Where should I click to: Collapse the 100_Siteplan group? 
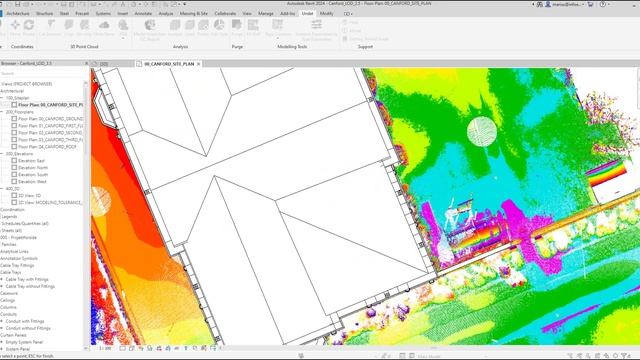[2, 98]
